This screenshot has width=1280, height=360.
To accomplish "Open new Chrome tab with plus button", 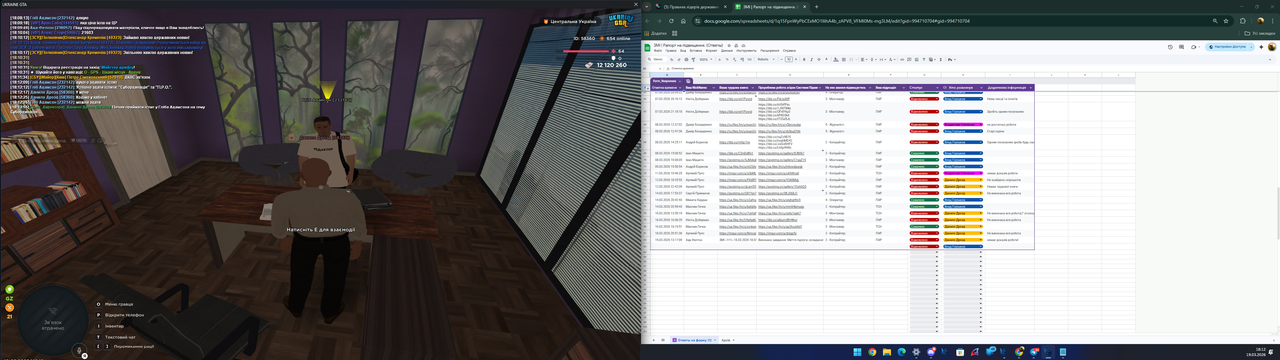I will (x=816, y=7).
